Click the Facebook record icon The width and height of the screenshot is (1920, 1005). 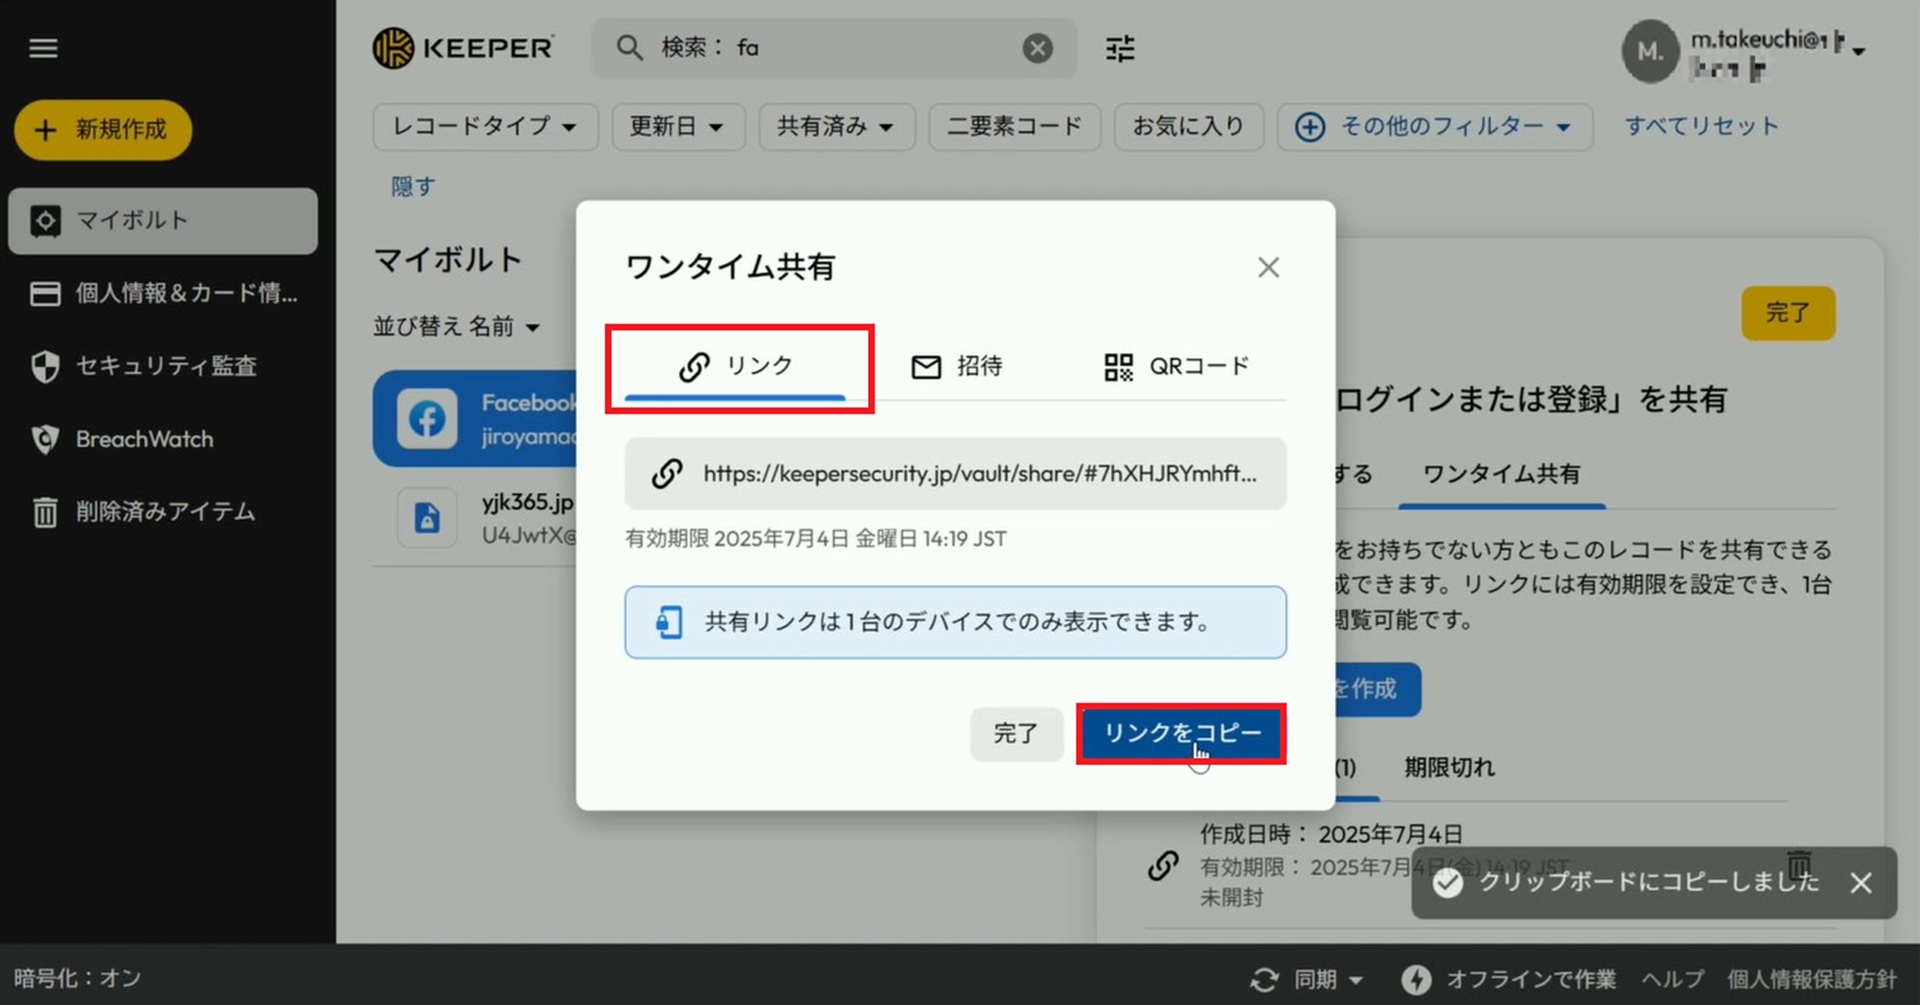pos(427,418)
